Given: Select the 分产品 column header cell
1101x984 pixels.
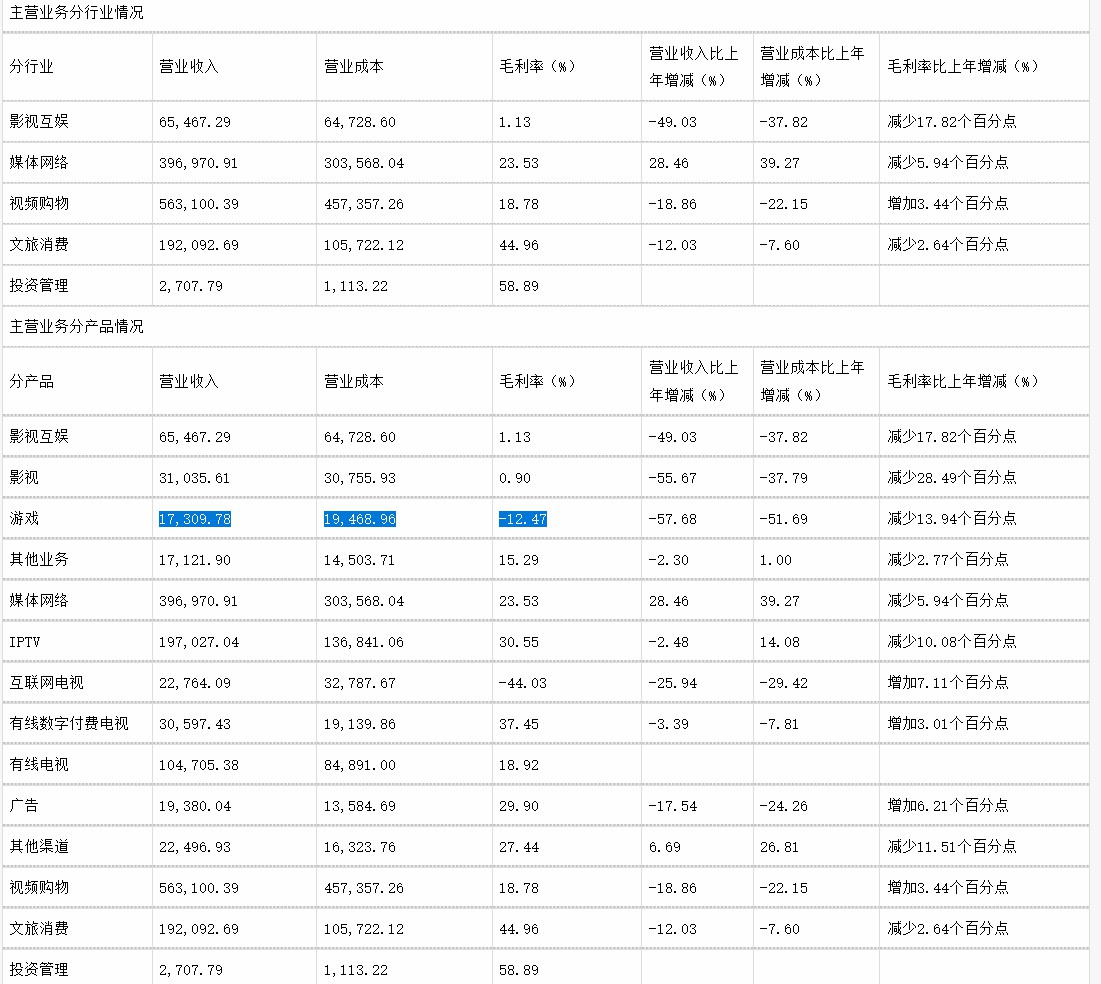Looking at the screenshot, I should click(x=32, y=381).
